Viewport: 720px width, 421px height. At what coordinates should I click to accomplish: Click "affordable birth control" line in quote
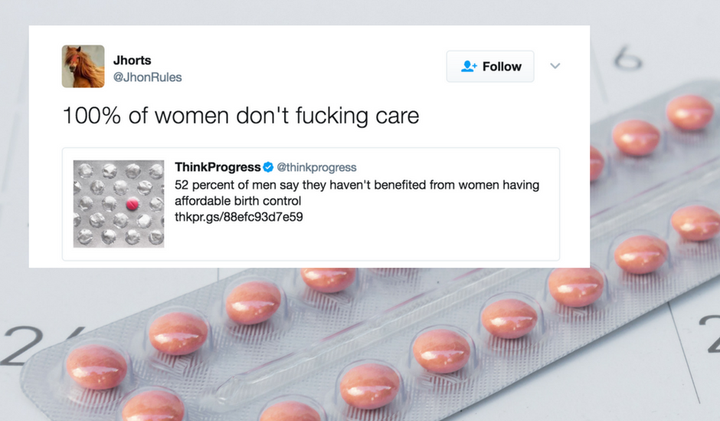point(238,201)
